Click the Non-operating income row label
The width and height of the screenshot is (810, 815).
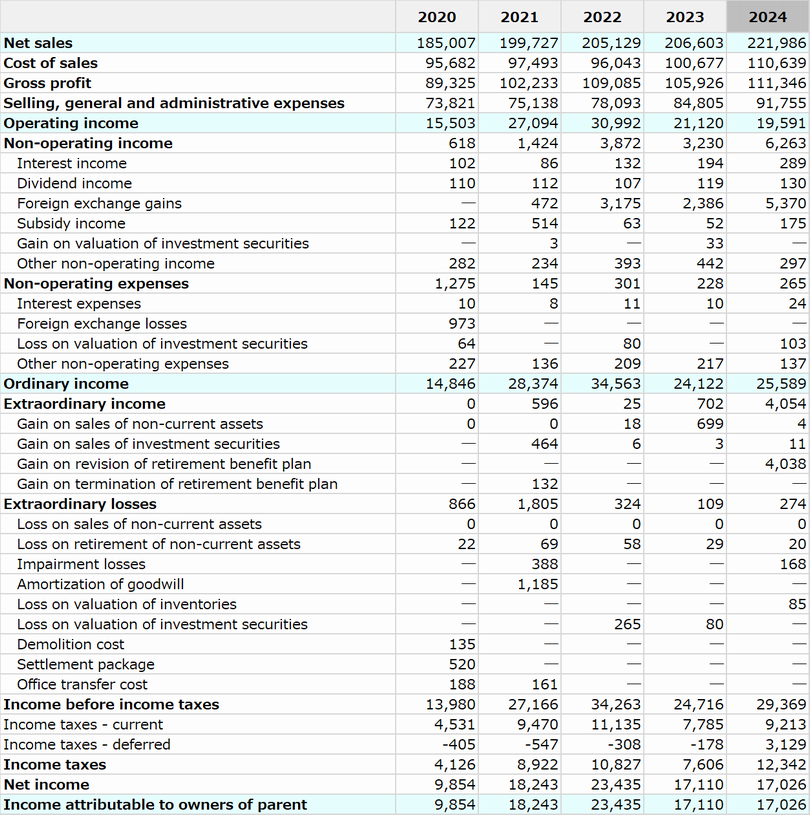coord(88,143)
